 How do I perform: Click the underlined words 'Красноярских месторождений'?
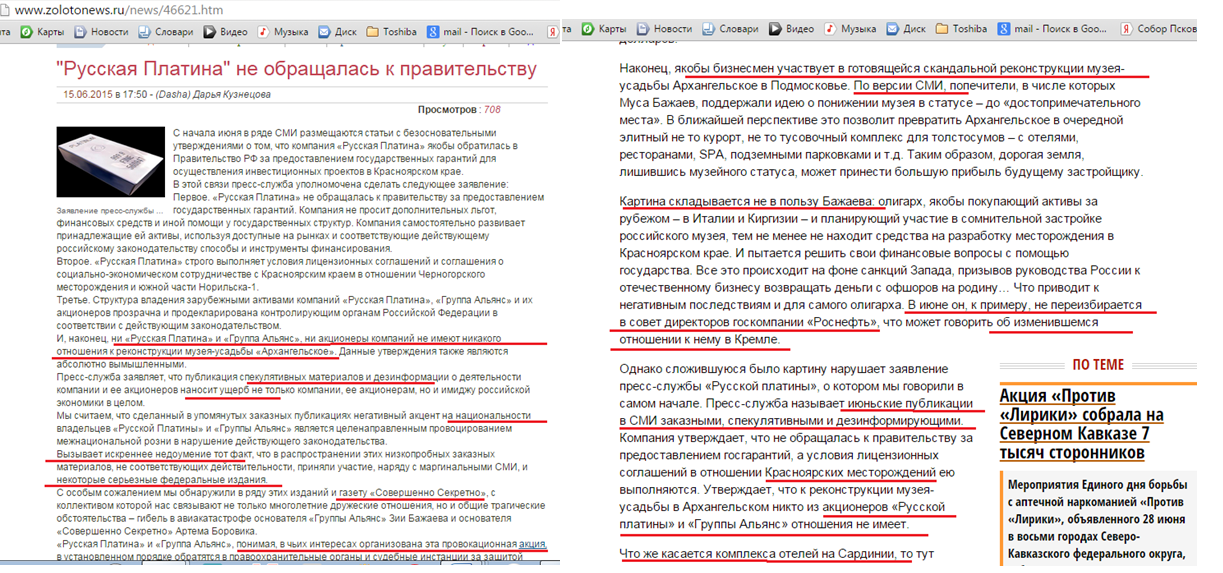(x=851, y=471)
